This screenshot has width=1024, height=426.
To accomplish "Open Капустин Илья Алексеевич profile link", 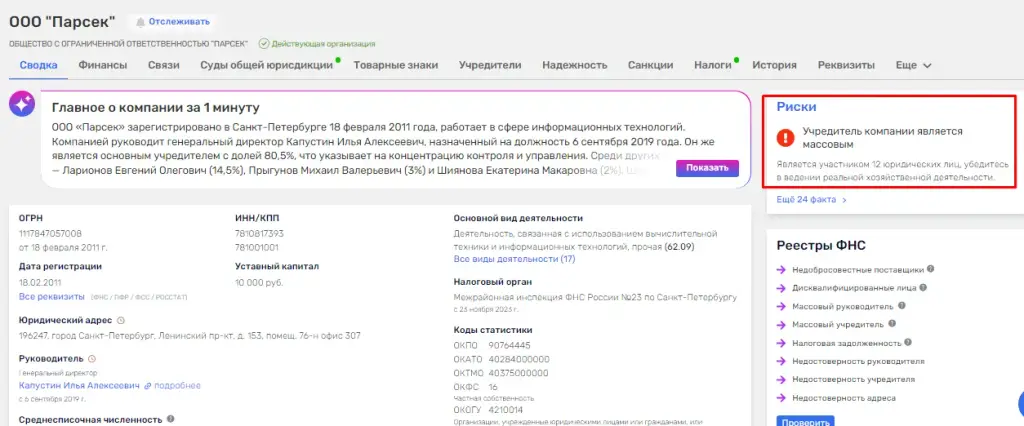I will click(80, 386).
